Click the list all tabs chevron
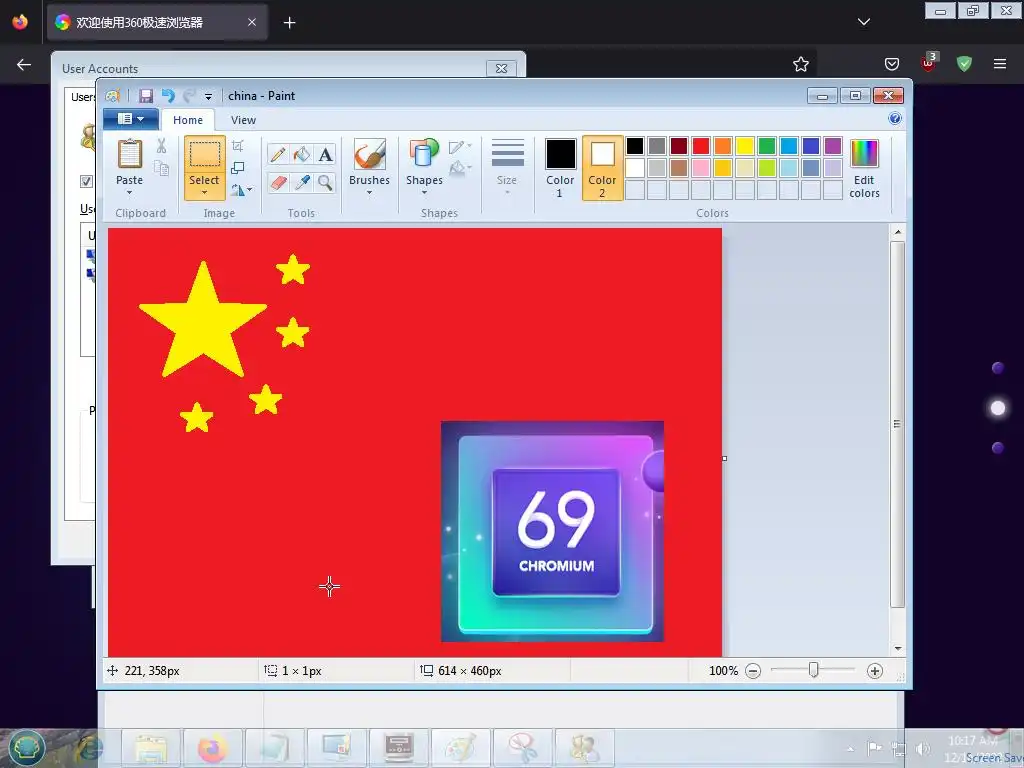Screen dimensions: 1024x768 [x=863, y=22]
